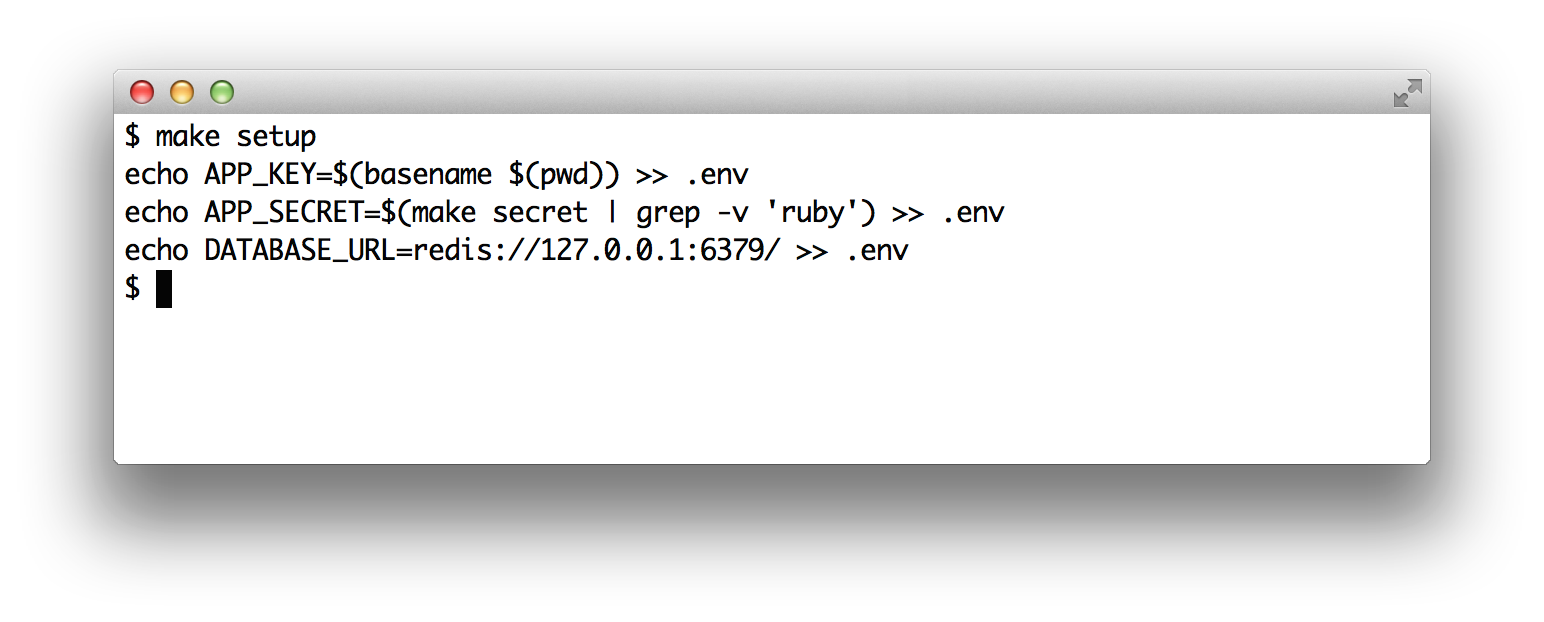
Task: Minimize the terminal with the yellow button
Action: pos(182,93)
